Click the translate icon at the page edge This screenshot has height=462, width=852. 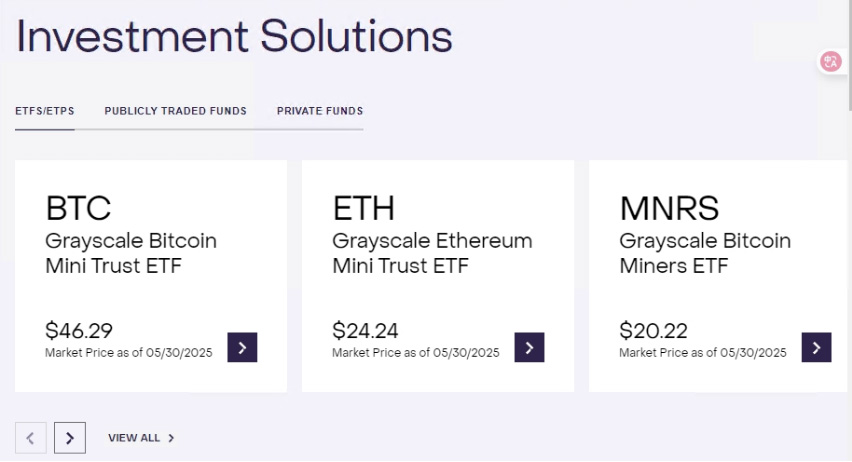point(831,62)
